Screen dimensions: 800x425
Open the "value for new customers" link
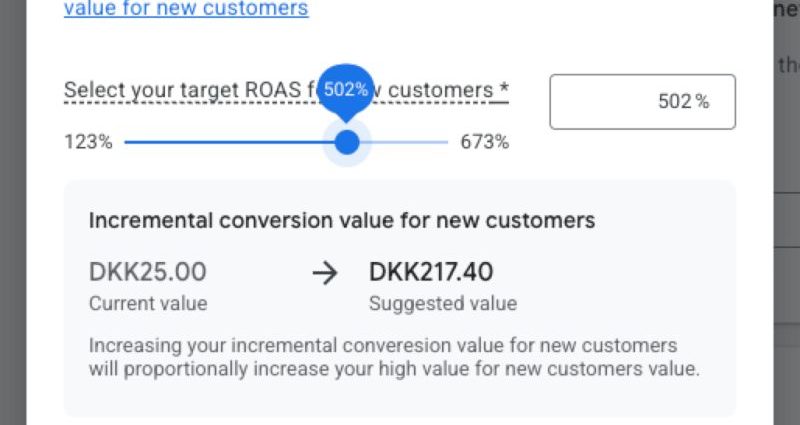186,10
